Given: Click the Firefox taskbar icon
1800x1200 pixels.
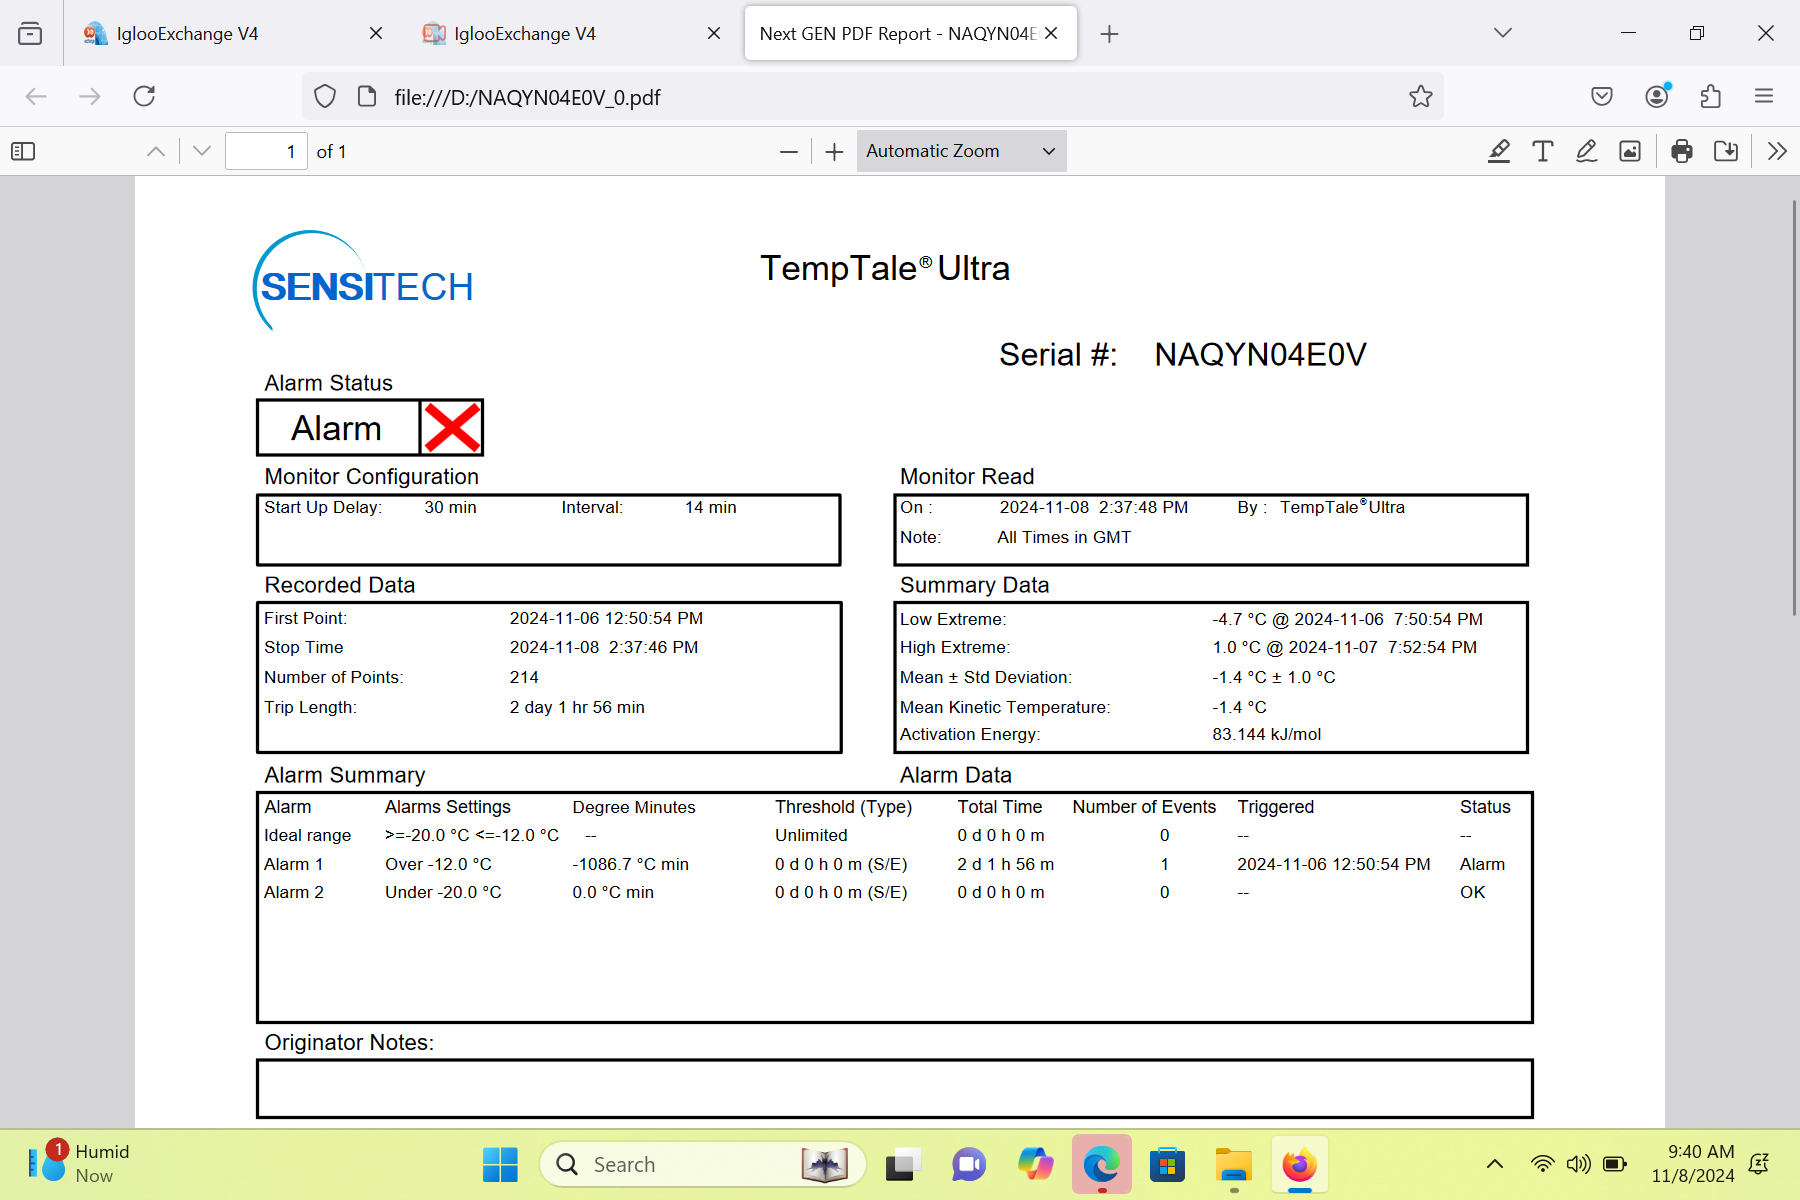Looking at the screenshot, I should [x=1299, y=1165].
